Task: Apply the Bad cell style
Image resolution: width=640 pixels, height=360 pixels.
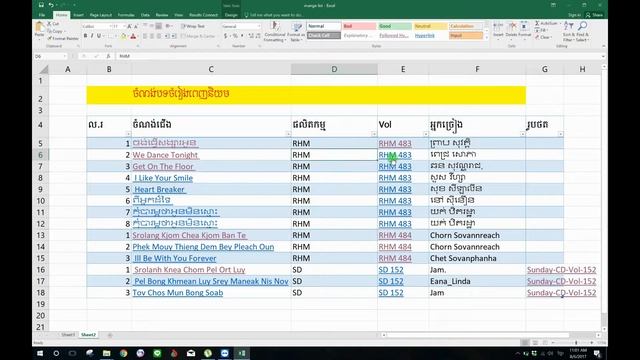Action: point(359,26)
